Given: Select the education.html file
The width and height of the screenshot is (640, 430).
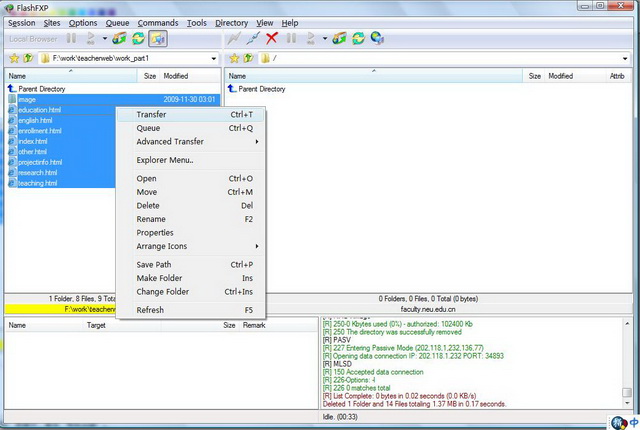Looking at the screenshot, I should 40,110.
